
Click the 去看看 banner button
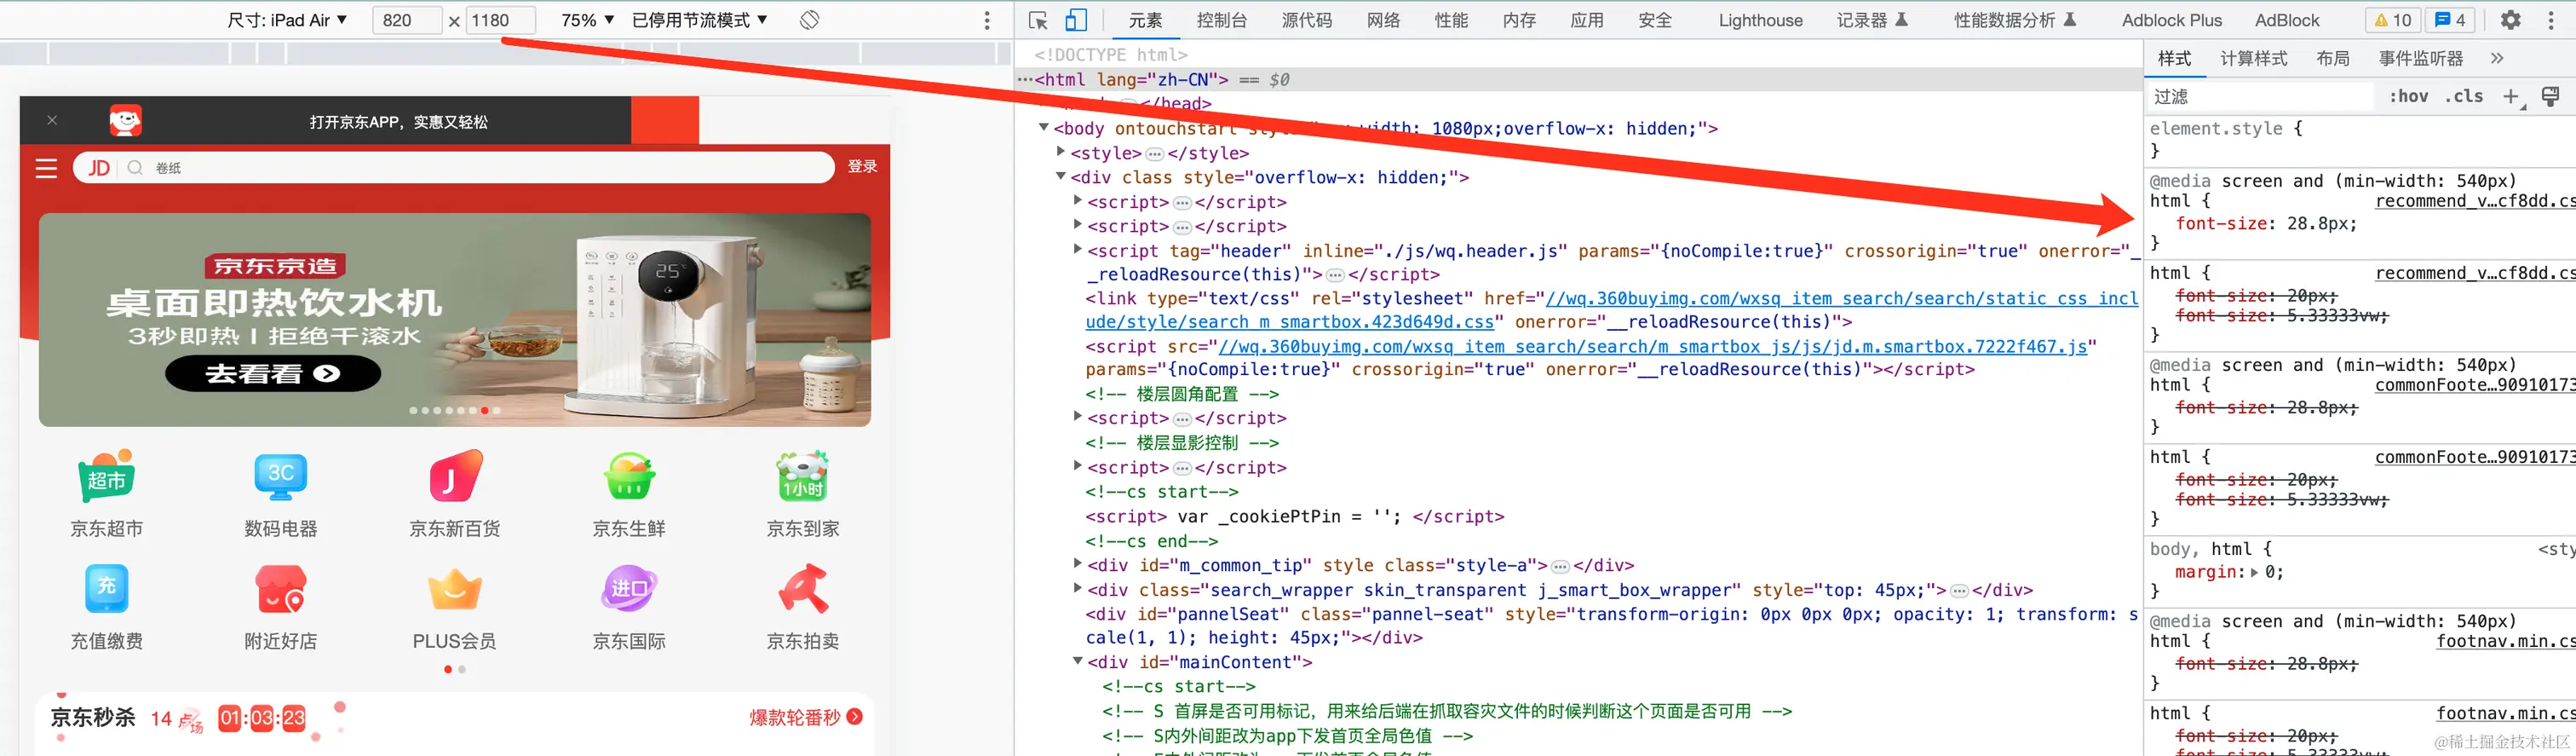(273, 374)
